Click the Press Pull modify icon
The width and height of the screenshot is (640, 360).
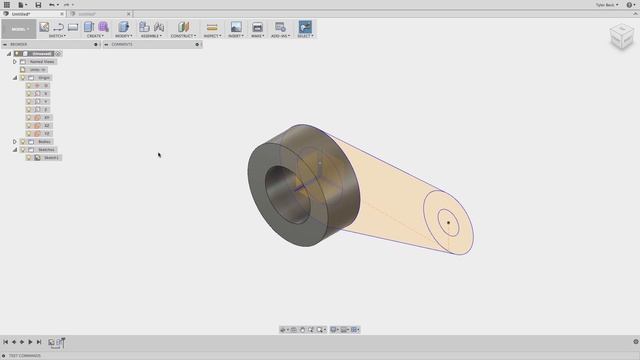[123, 27]
